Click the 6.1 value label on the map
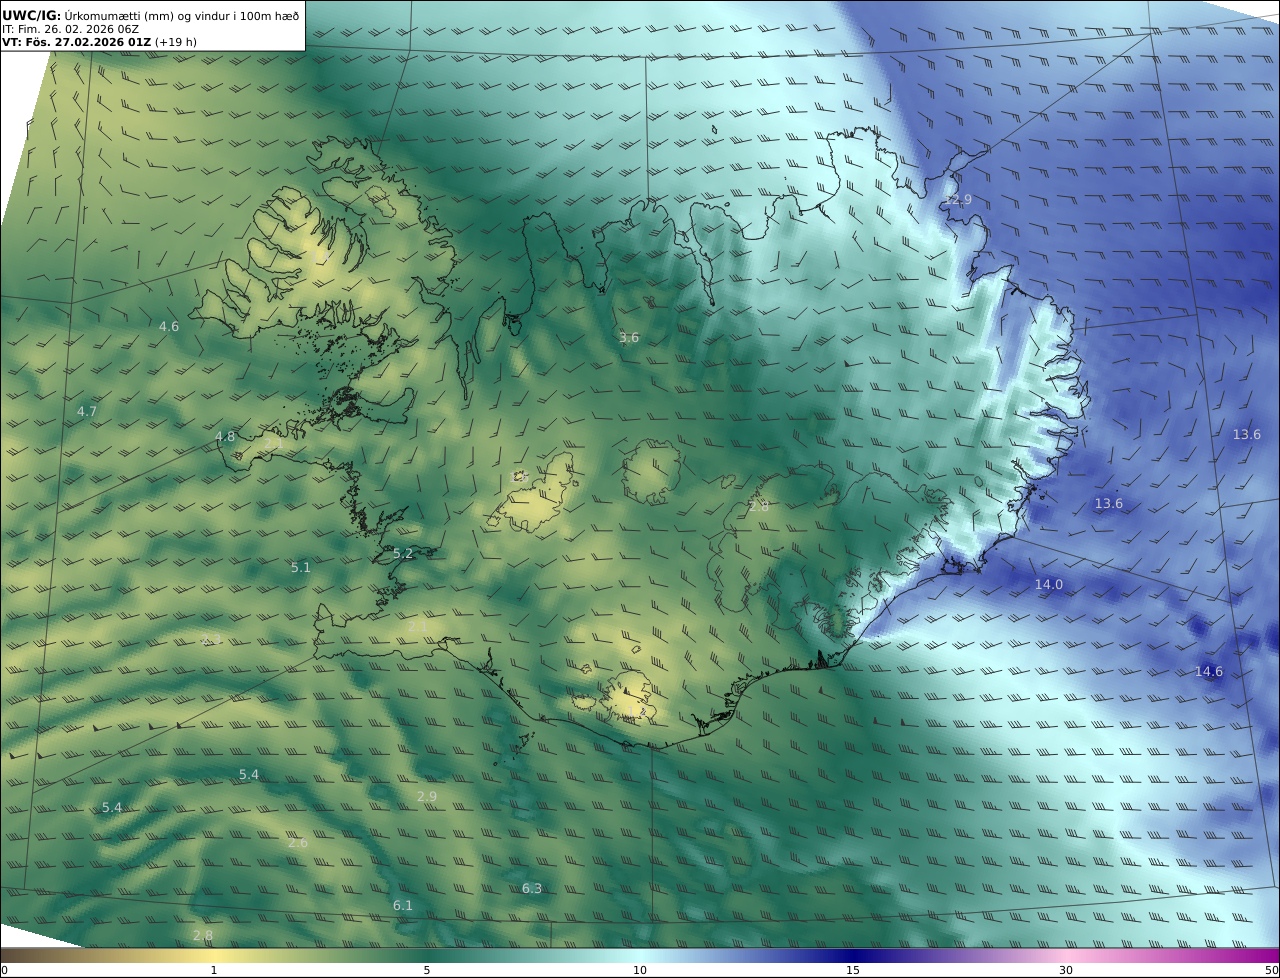 coord(403,905)
